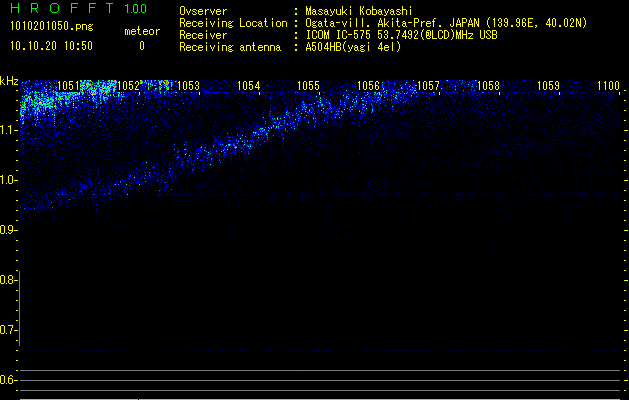
Task: Click the 1058 time marker
Action: point(488,86)
